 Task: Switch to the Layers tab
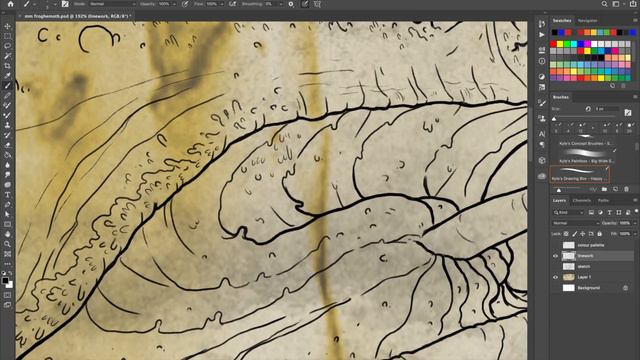(x=559, y=200)
